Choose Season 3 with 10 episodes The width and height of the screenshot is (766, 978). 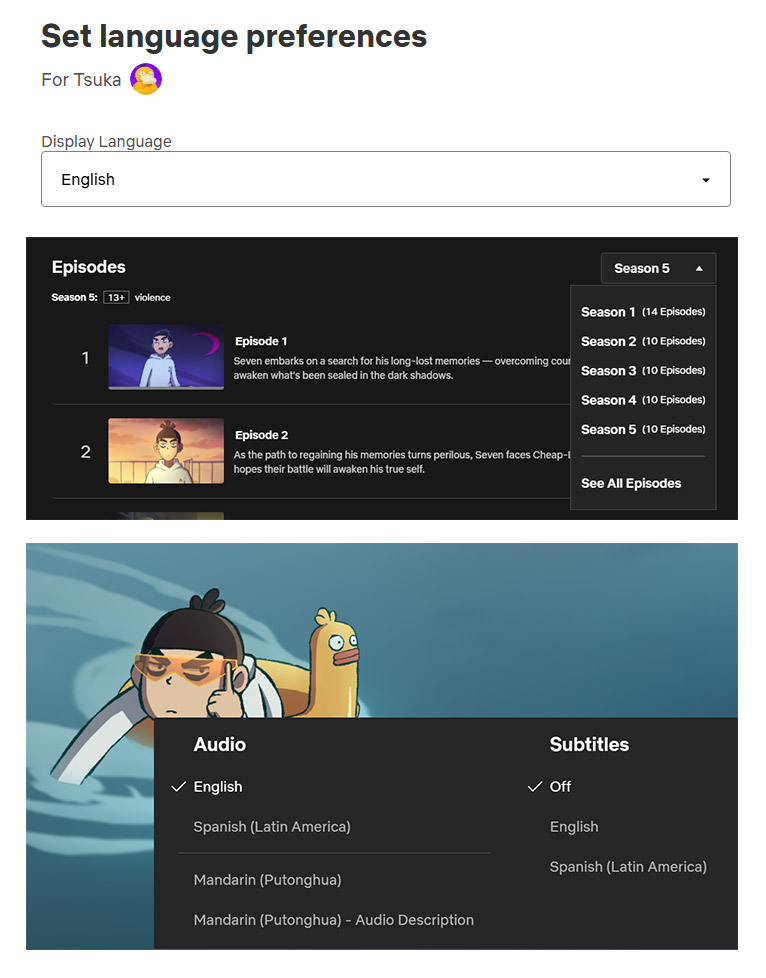[x=642, y=371]
